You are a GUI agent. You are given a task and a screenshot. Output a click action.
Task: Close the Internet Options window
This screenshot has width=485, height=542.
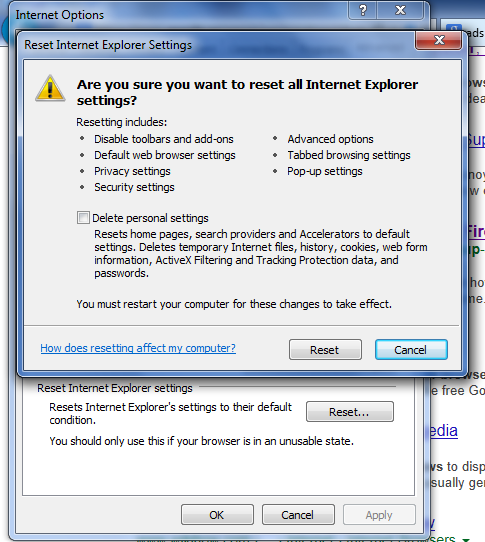pos(400,10)
